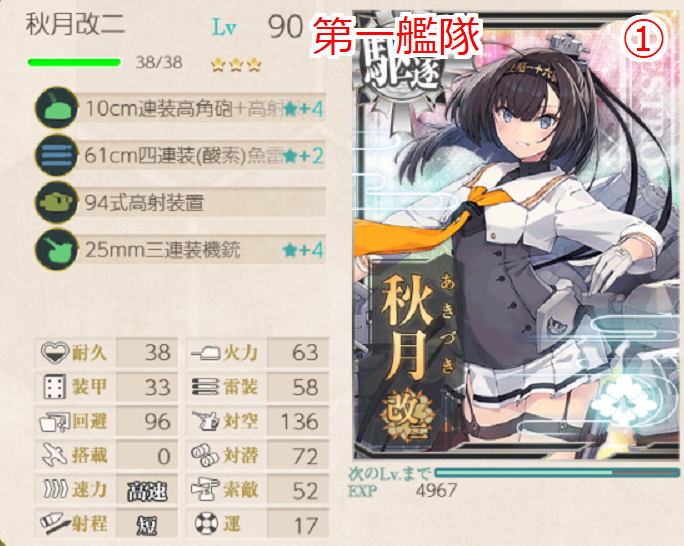Click the heart icon beside 耐久

(55, 352)
